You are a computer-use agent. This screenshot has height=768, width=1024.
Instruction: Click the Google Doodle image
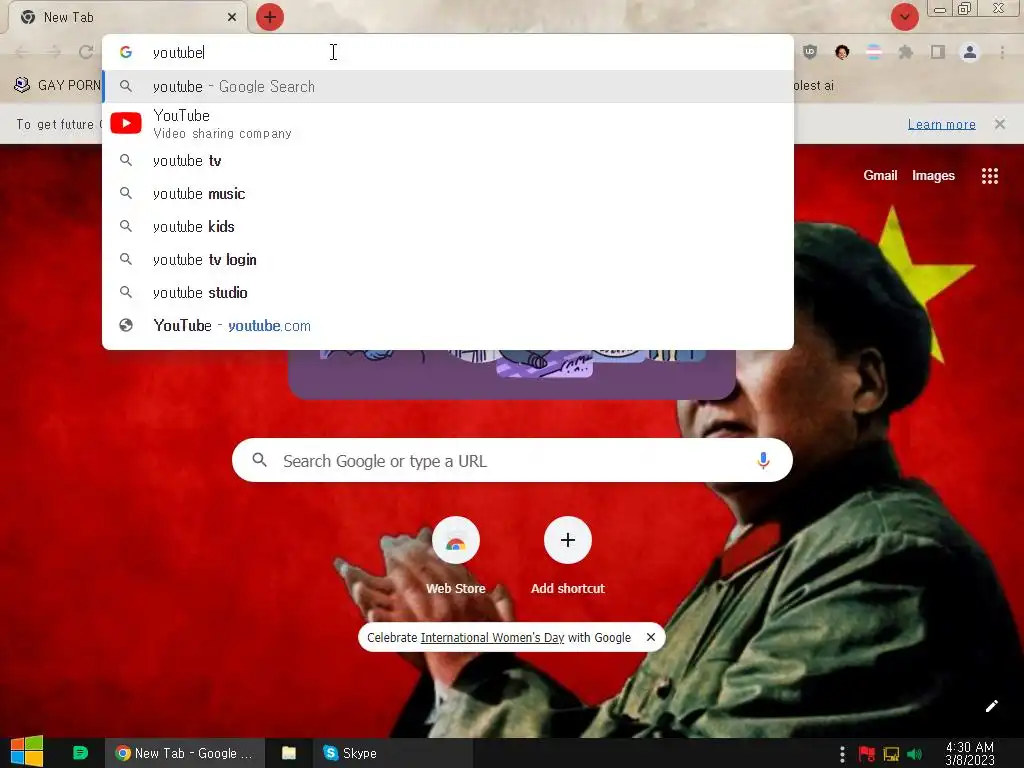click(x=512, y=374)
